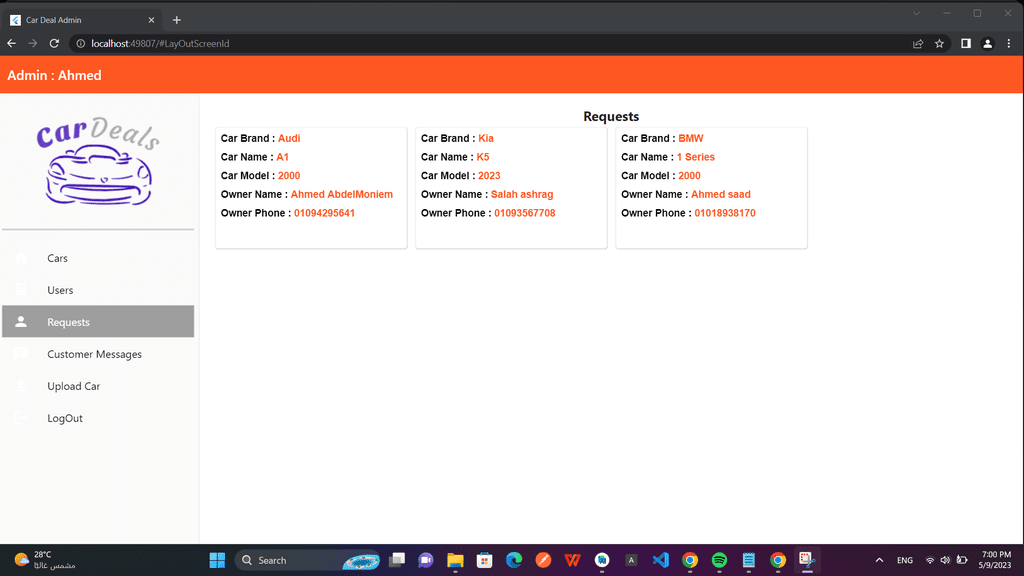Viewport: 1024px width, 576px height.
Task: Bookmark this page with the star icon
Action: (939, 44)
